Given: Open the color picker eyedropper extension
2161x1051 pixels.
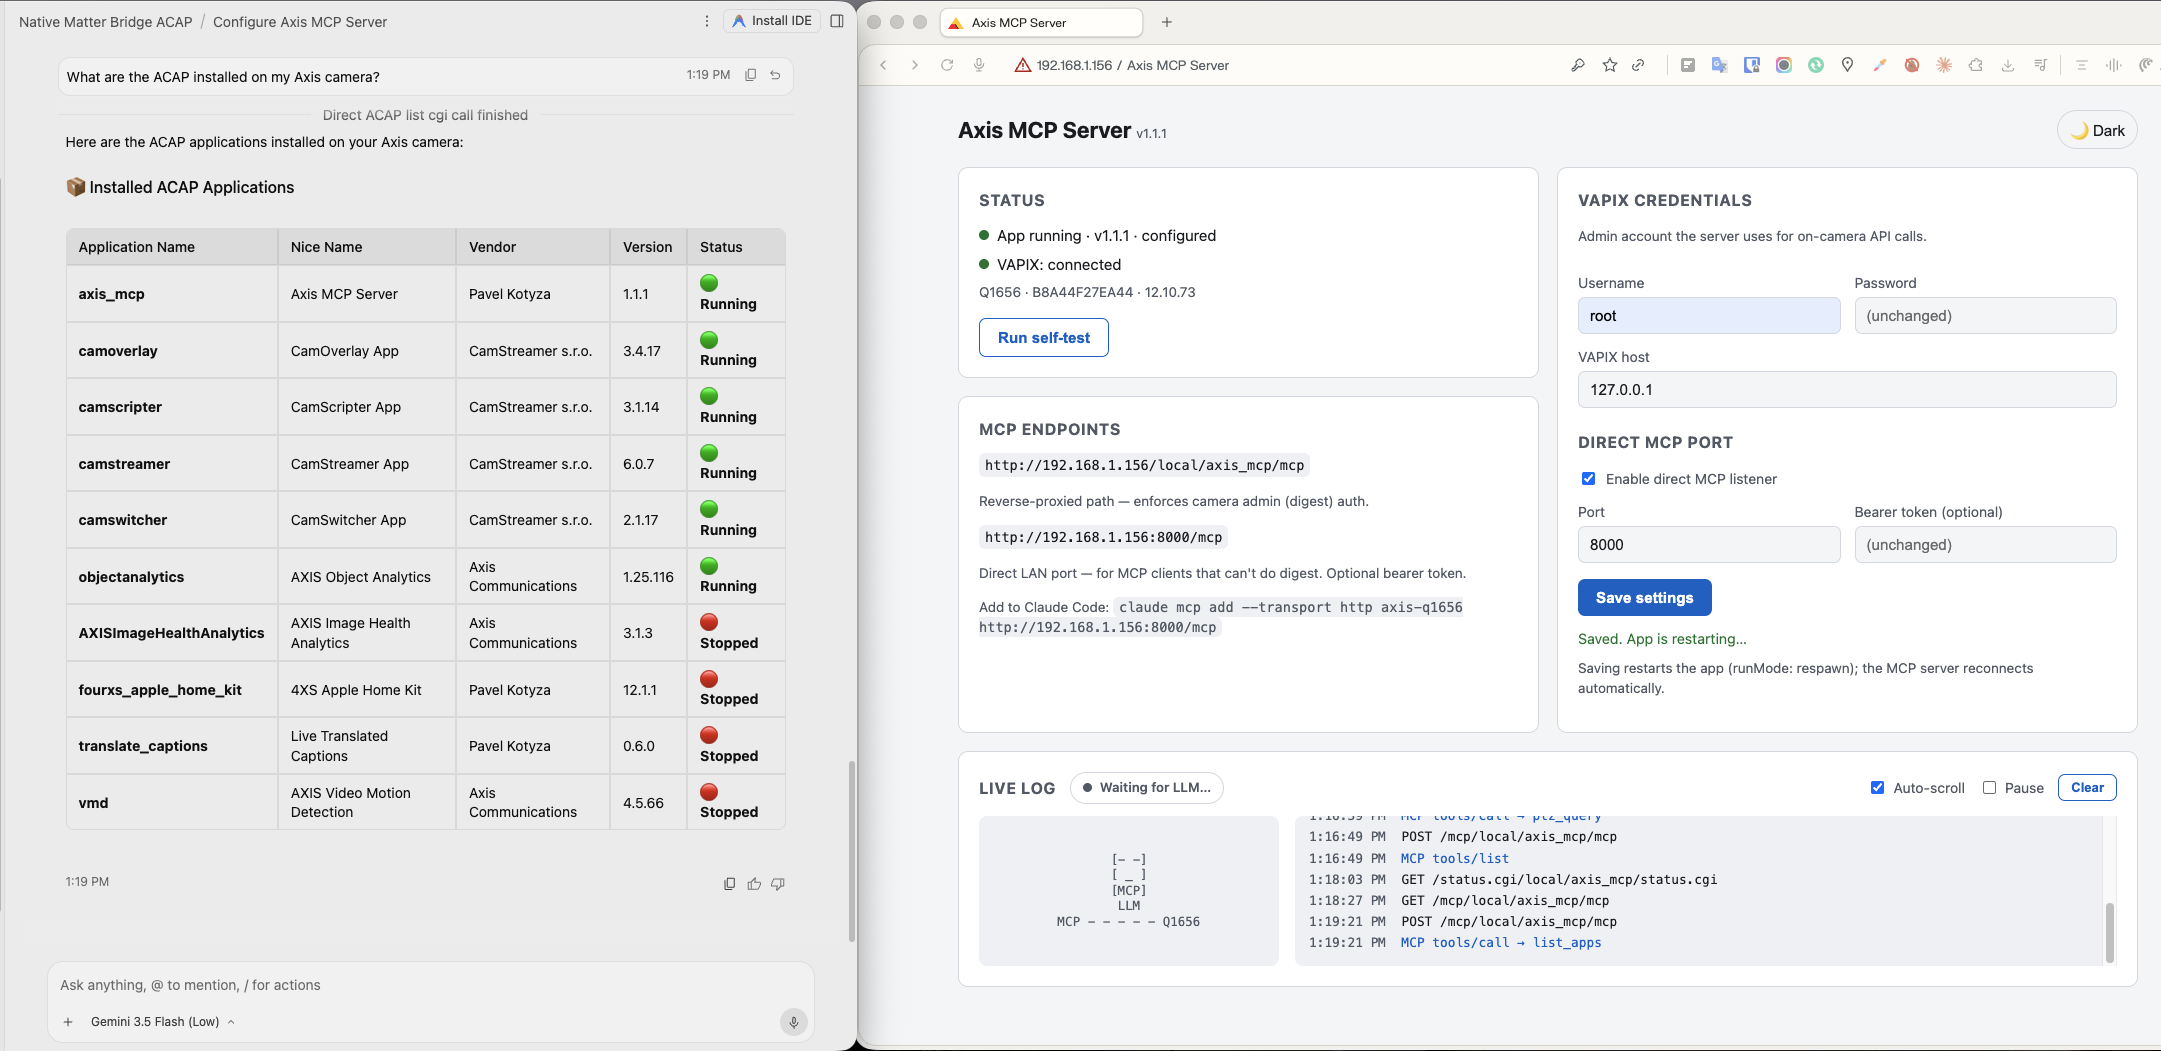Looking at the screenshot, I should (x=1880, y=65).
